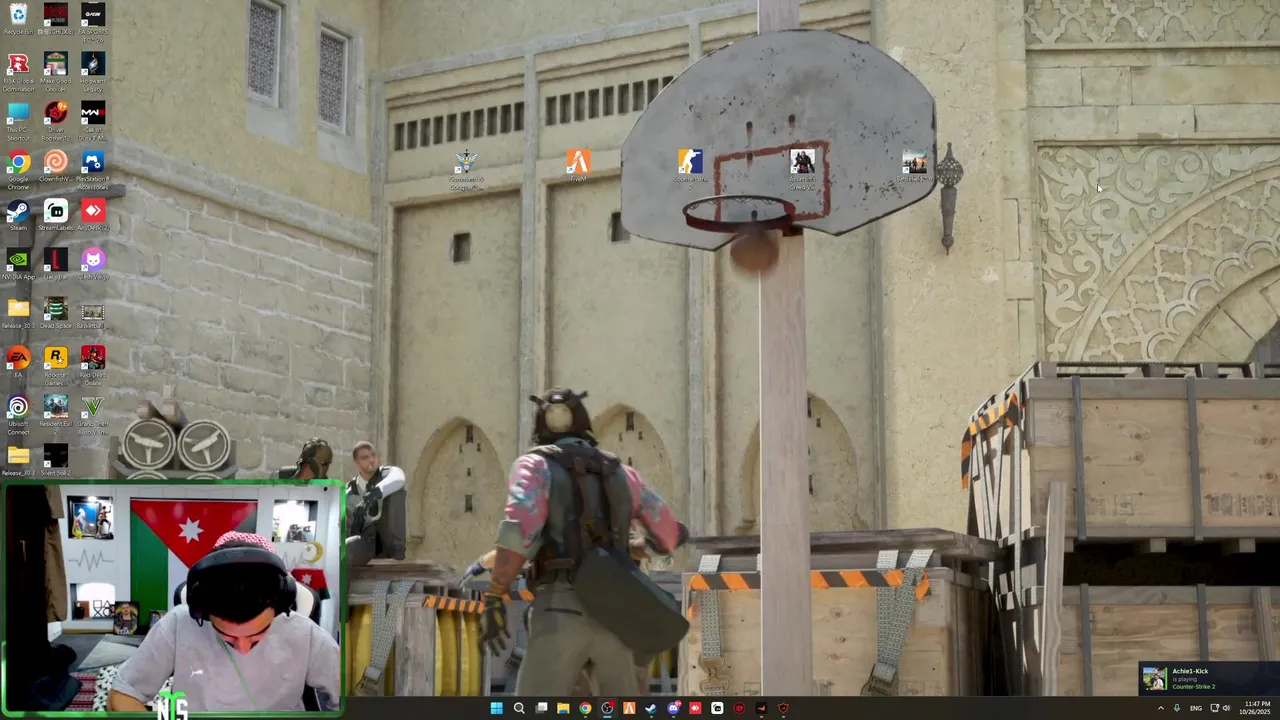
Task: Launch the Make Good Choices shortcut
Action: click(56, 70)
